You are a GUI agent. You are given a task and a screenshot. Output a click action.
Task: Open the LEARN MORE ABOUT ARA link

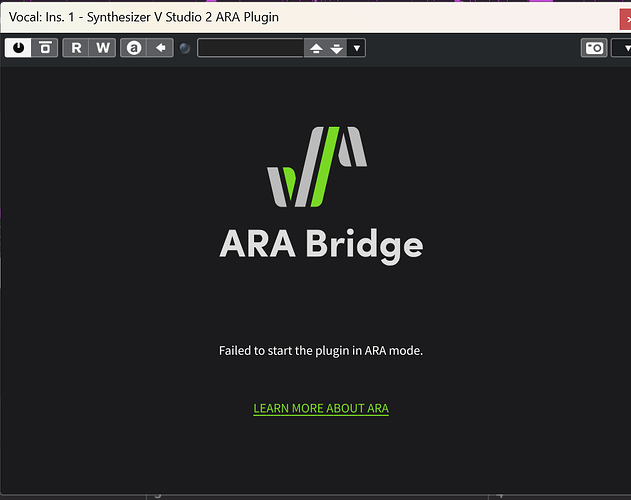click(321, 408)
